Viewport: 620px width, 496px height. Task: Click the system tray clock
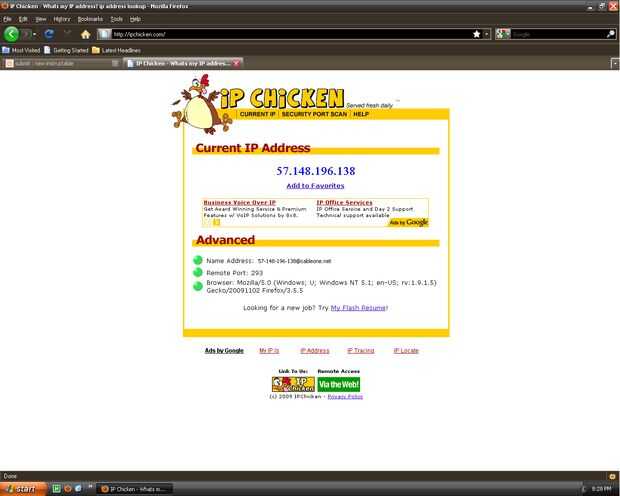601,489
